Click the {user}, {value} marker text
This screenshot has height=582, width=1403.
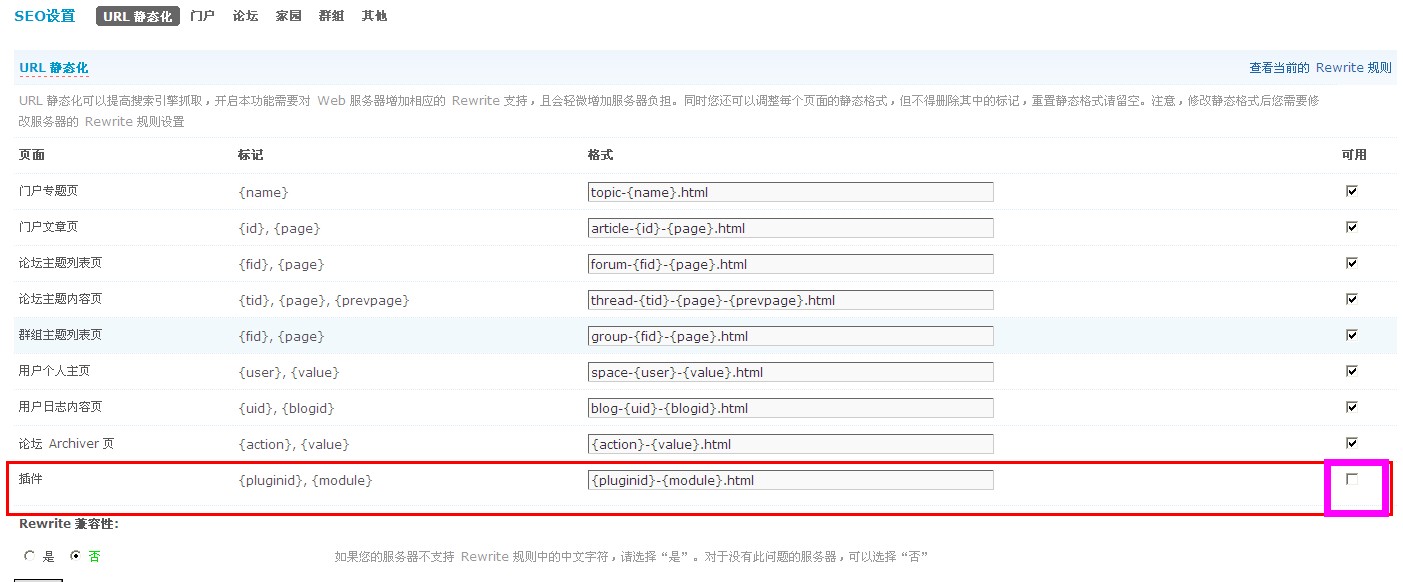point(289,372)
